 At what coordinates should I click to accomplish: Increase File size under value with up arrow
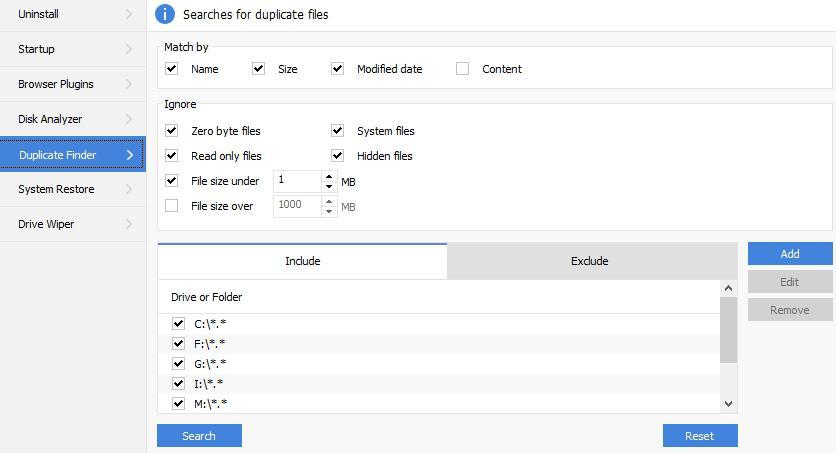click(x=329, y=176)
